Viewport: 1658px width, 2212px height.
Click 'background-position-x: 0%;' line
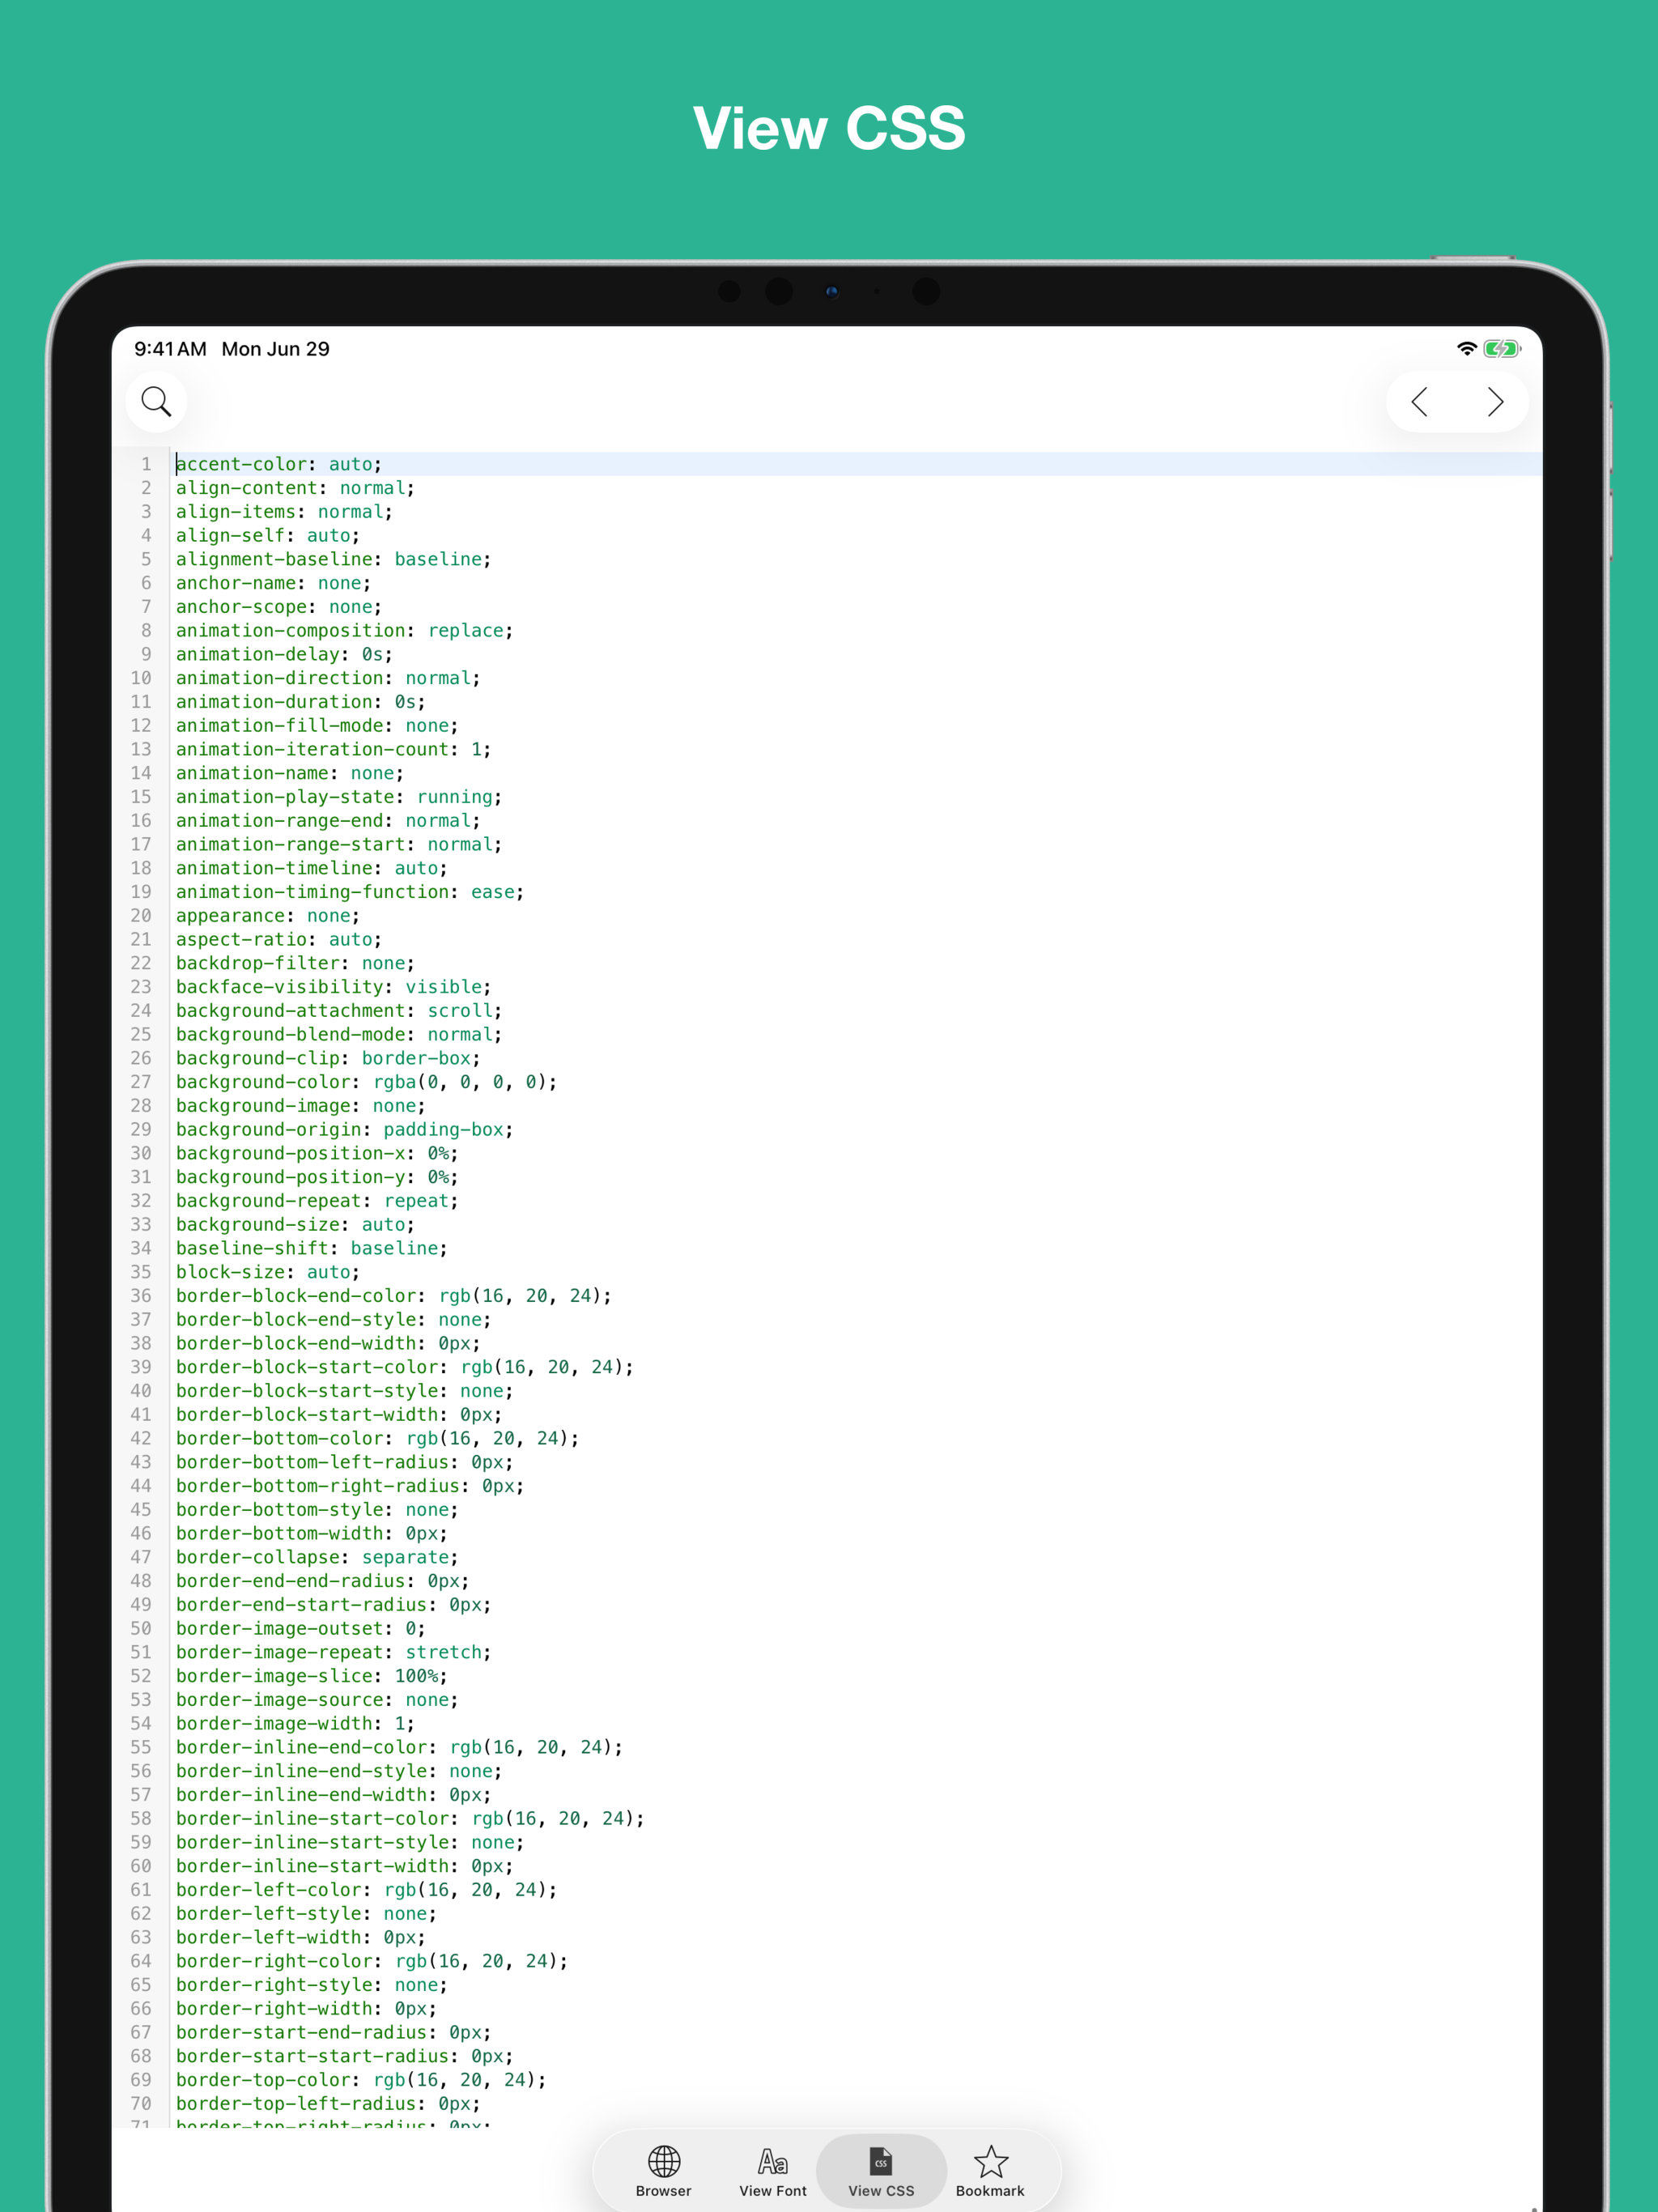[317, 1153]
